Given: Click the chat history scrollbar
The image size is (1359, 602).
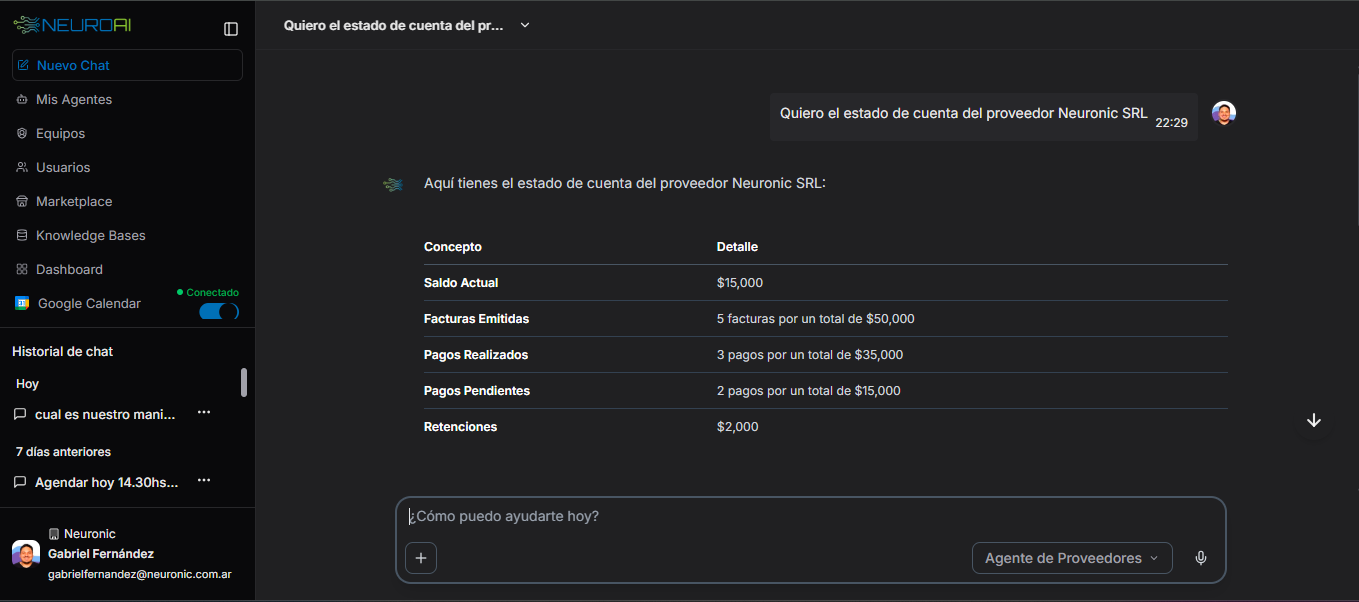Looking at the screenshot, I should click(x=244, y=382).
